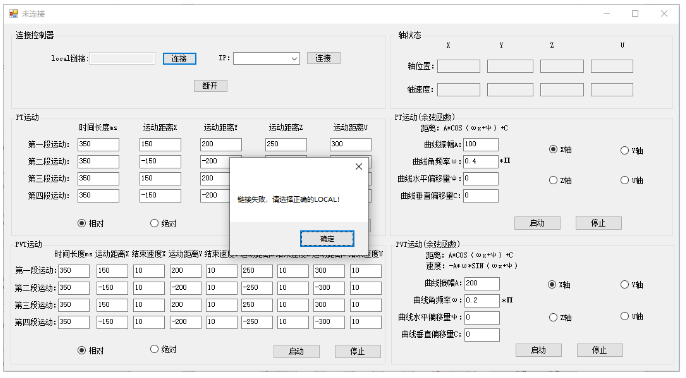
Task: Click the Z axis position field
Action: coord(562,66)
